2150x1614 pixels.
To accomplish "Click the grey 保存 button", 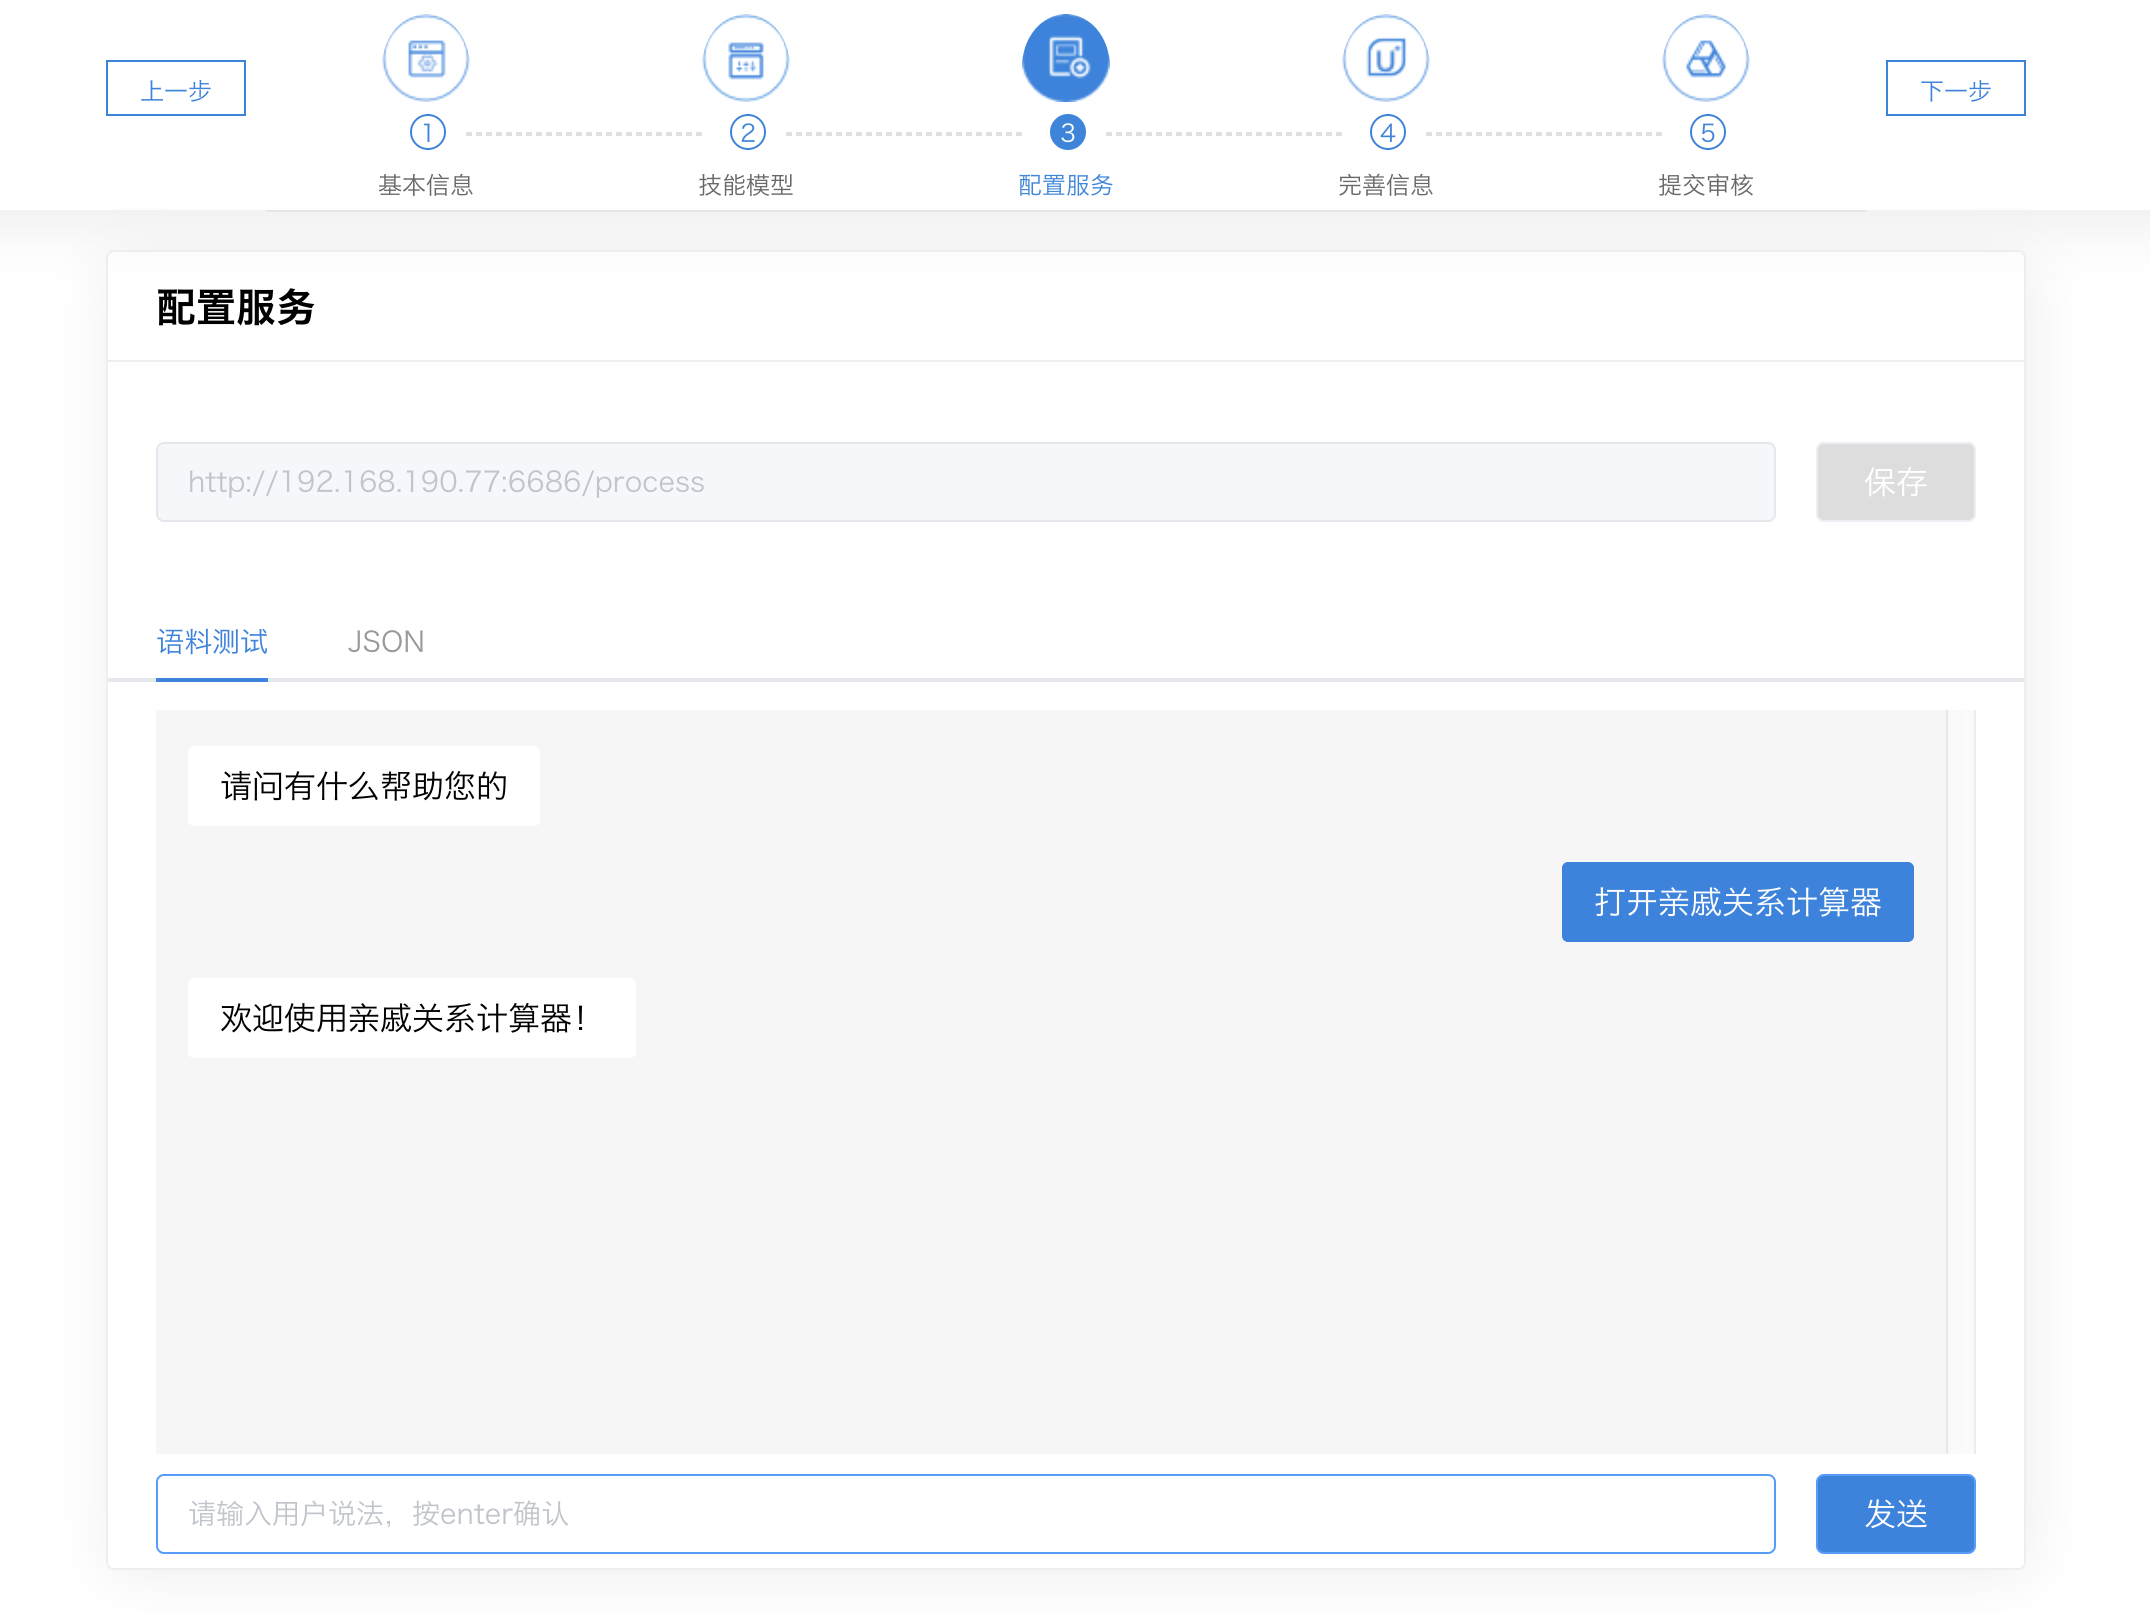I will (1895, 482).
